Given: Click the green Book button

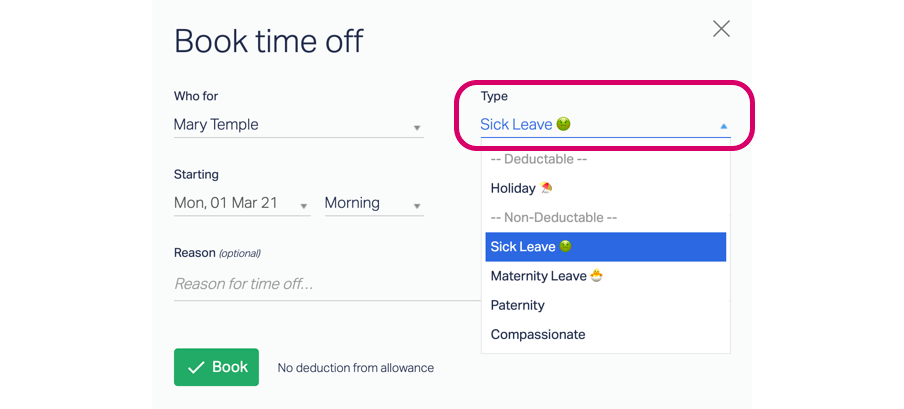Looking at the screenshot, I should coord(216,367).
